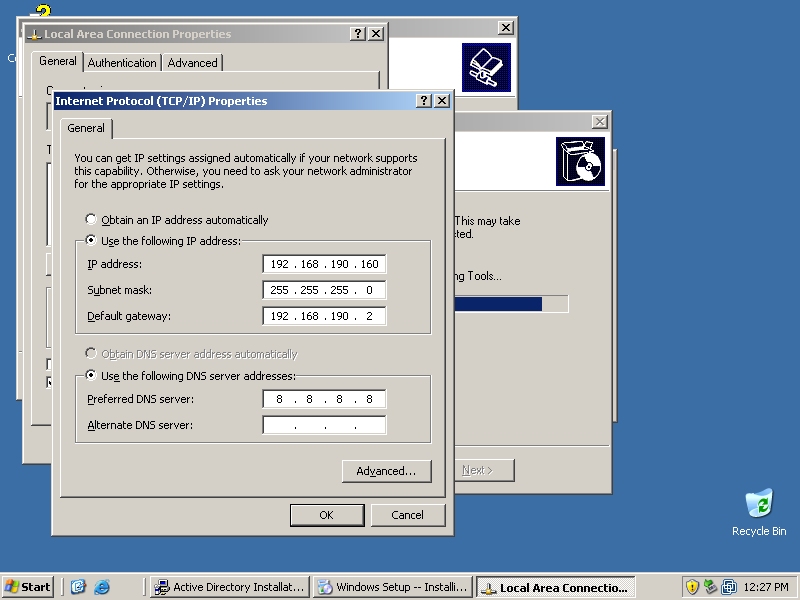Close the Active Directory Installation wizard window
Image resolution: width=800 pixels, height=600 pixels.
coord(506,28)
